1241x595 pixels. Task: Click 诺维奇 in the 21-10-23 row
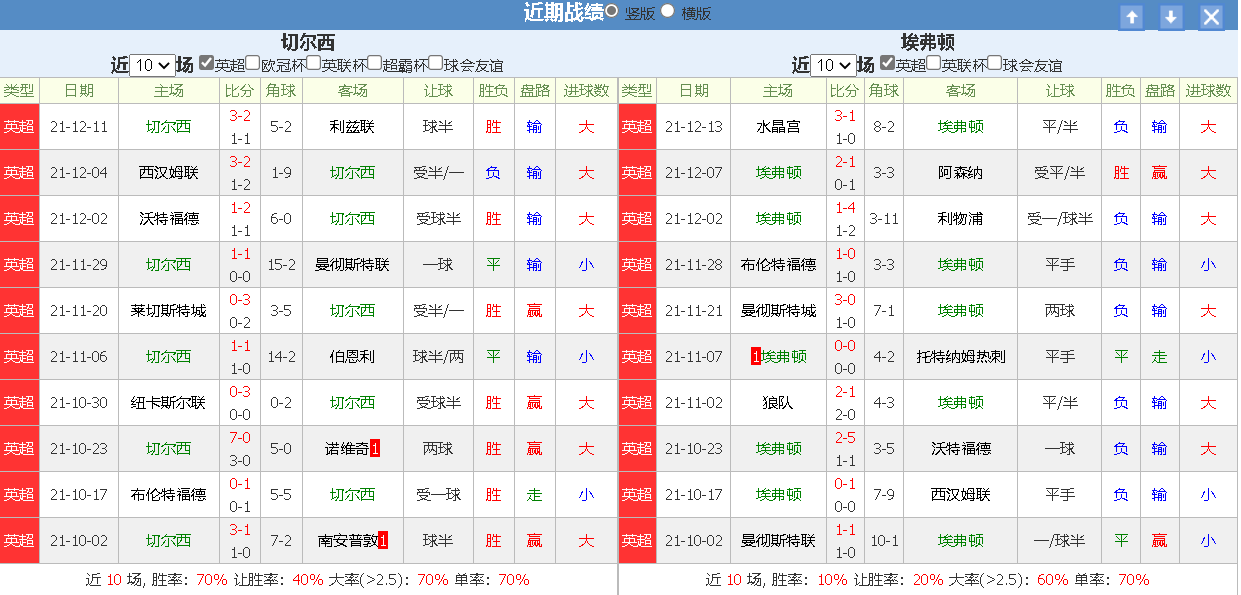(347, 449)
